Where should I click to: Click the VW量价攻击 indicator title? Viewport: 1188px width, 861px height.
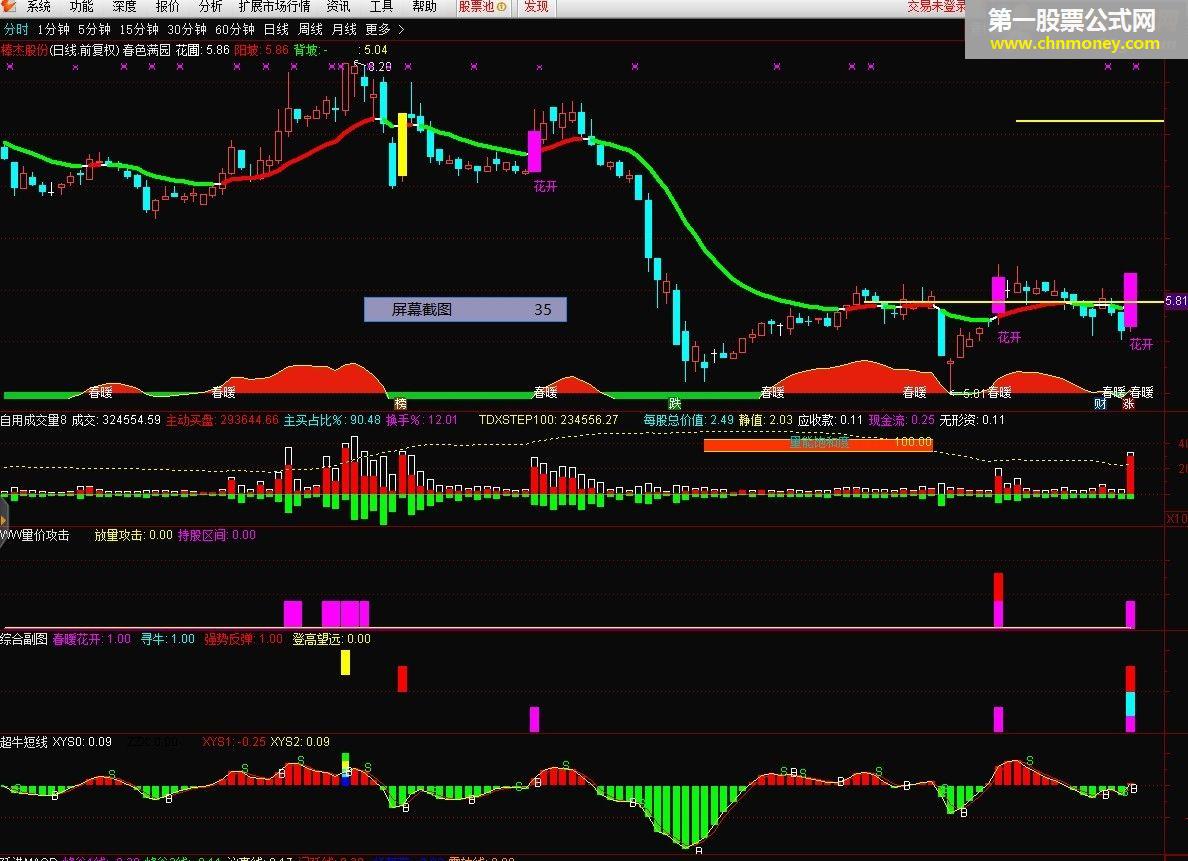click(35, 535)
